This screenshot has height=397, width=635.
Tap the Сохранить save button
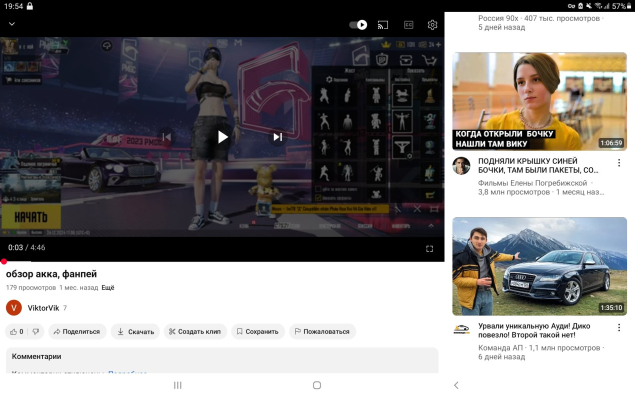(258, 331)
